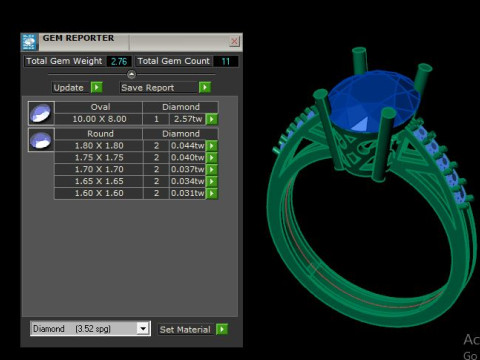This screenshot has width=480, height=360.
Task: Click the 1.60 X 1.60 size cell
Action: tap(99, 193)
